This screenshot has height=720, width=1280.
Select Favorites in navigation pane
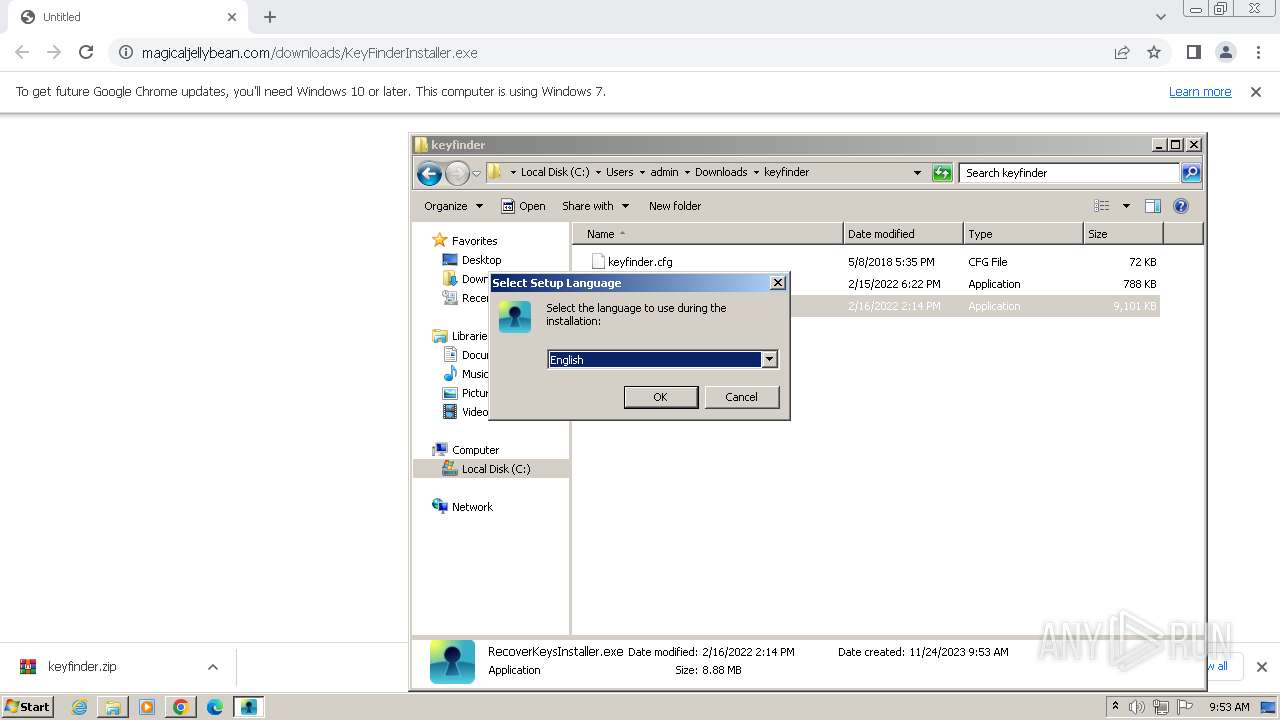pos(474,241)
